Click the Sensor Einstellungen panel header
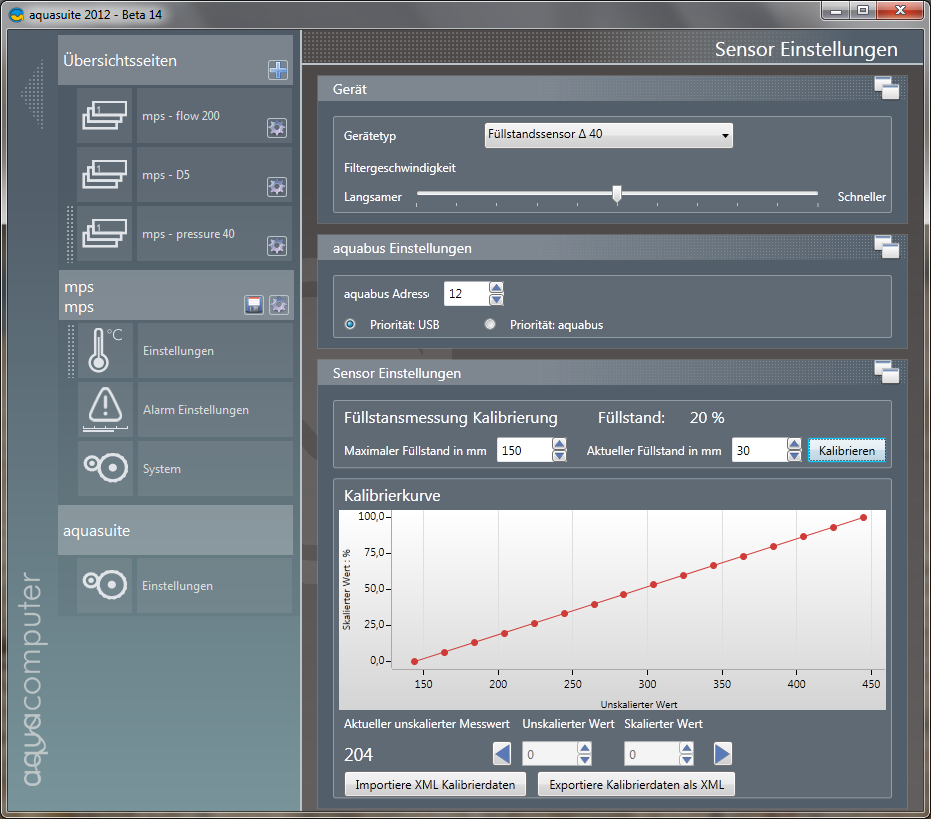Image resolution: width=931 pixels, height=819 pixels. 612,373
